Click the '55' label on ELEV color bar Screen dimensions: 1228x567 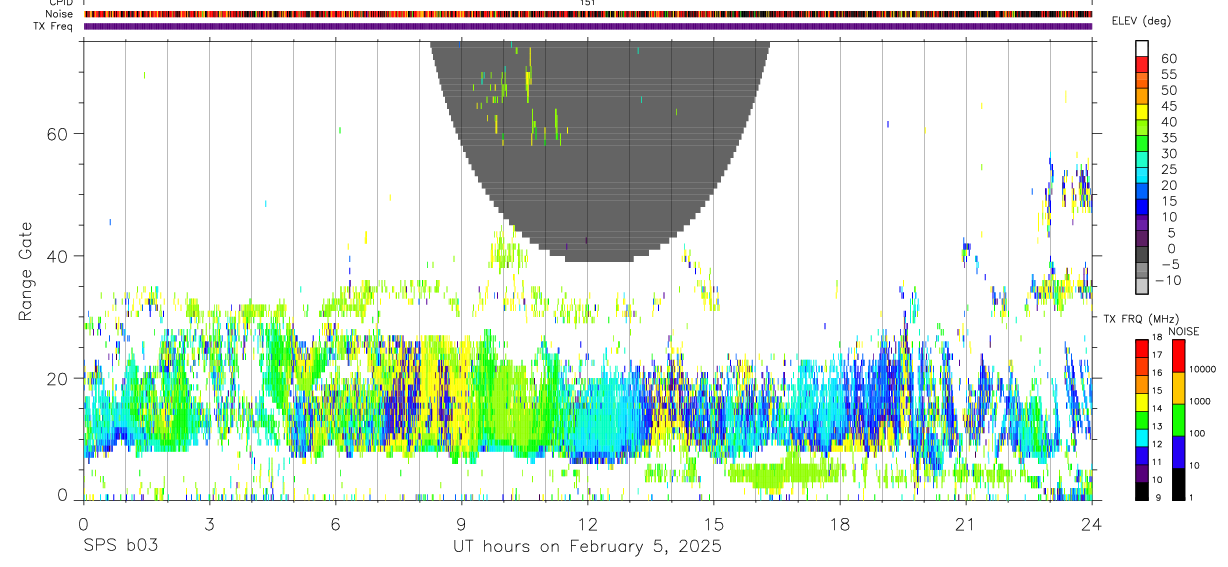click(1167, 75)
